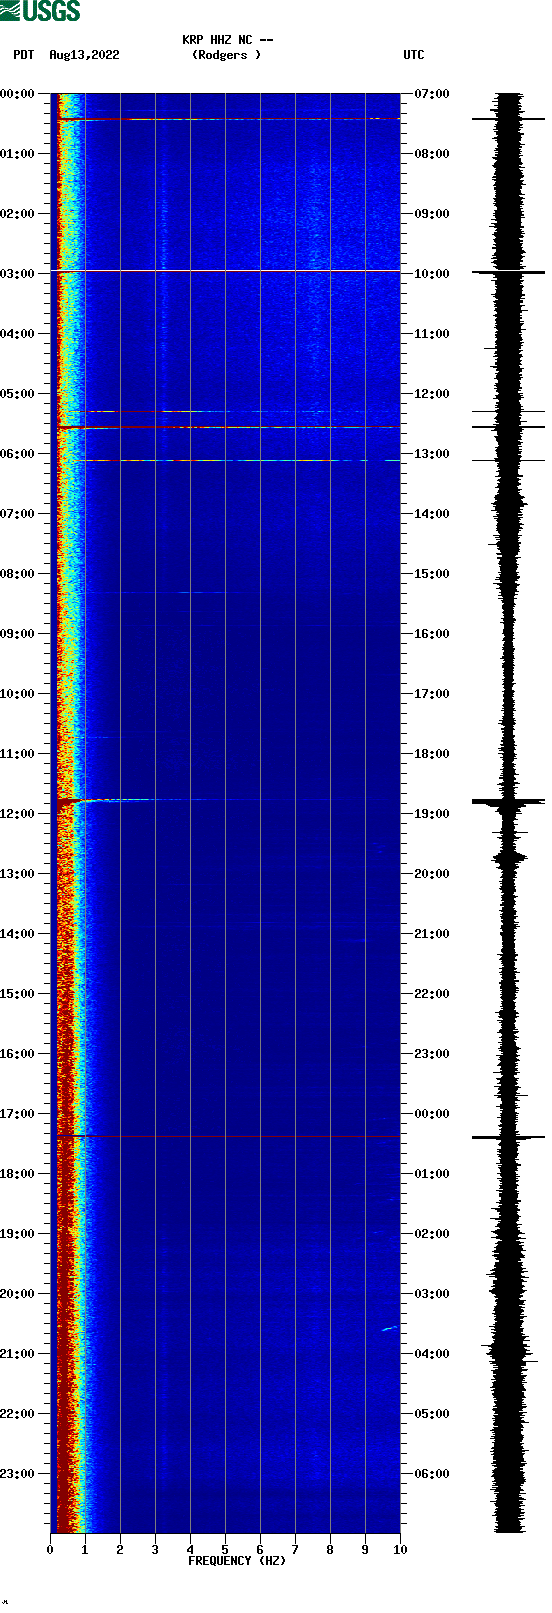Click the PDT time label '03:00'

tap(17, 274)
